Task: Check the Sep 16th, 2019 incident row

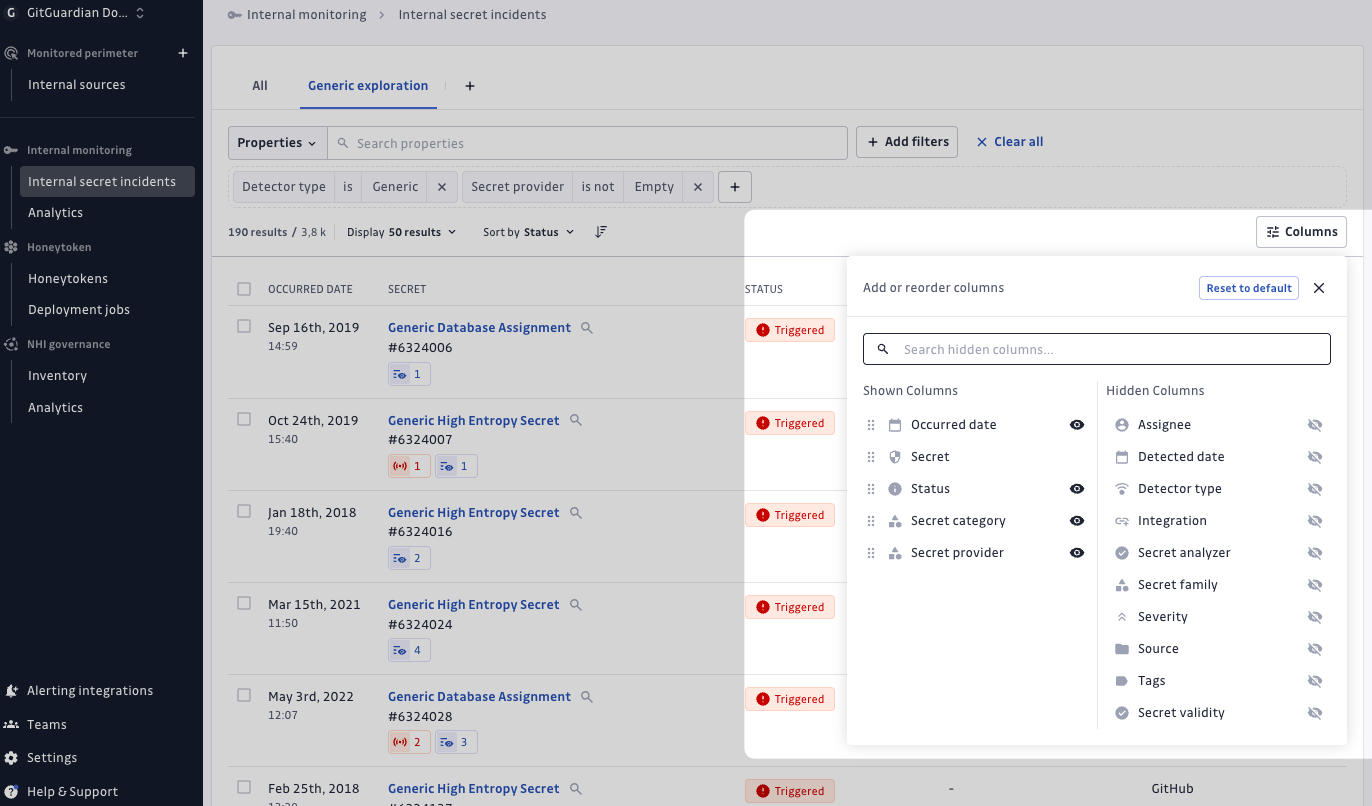Action: [244, 326]
